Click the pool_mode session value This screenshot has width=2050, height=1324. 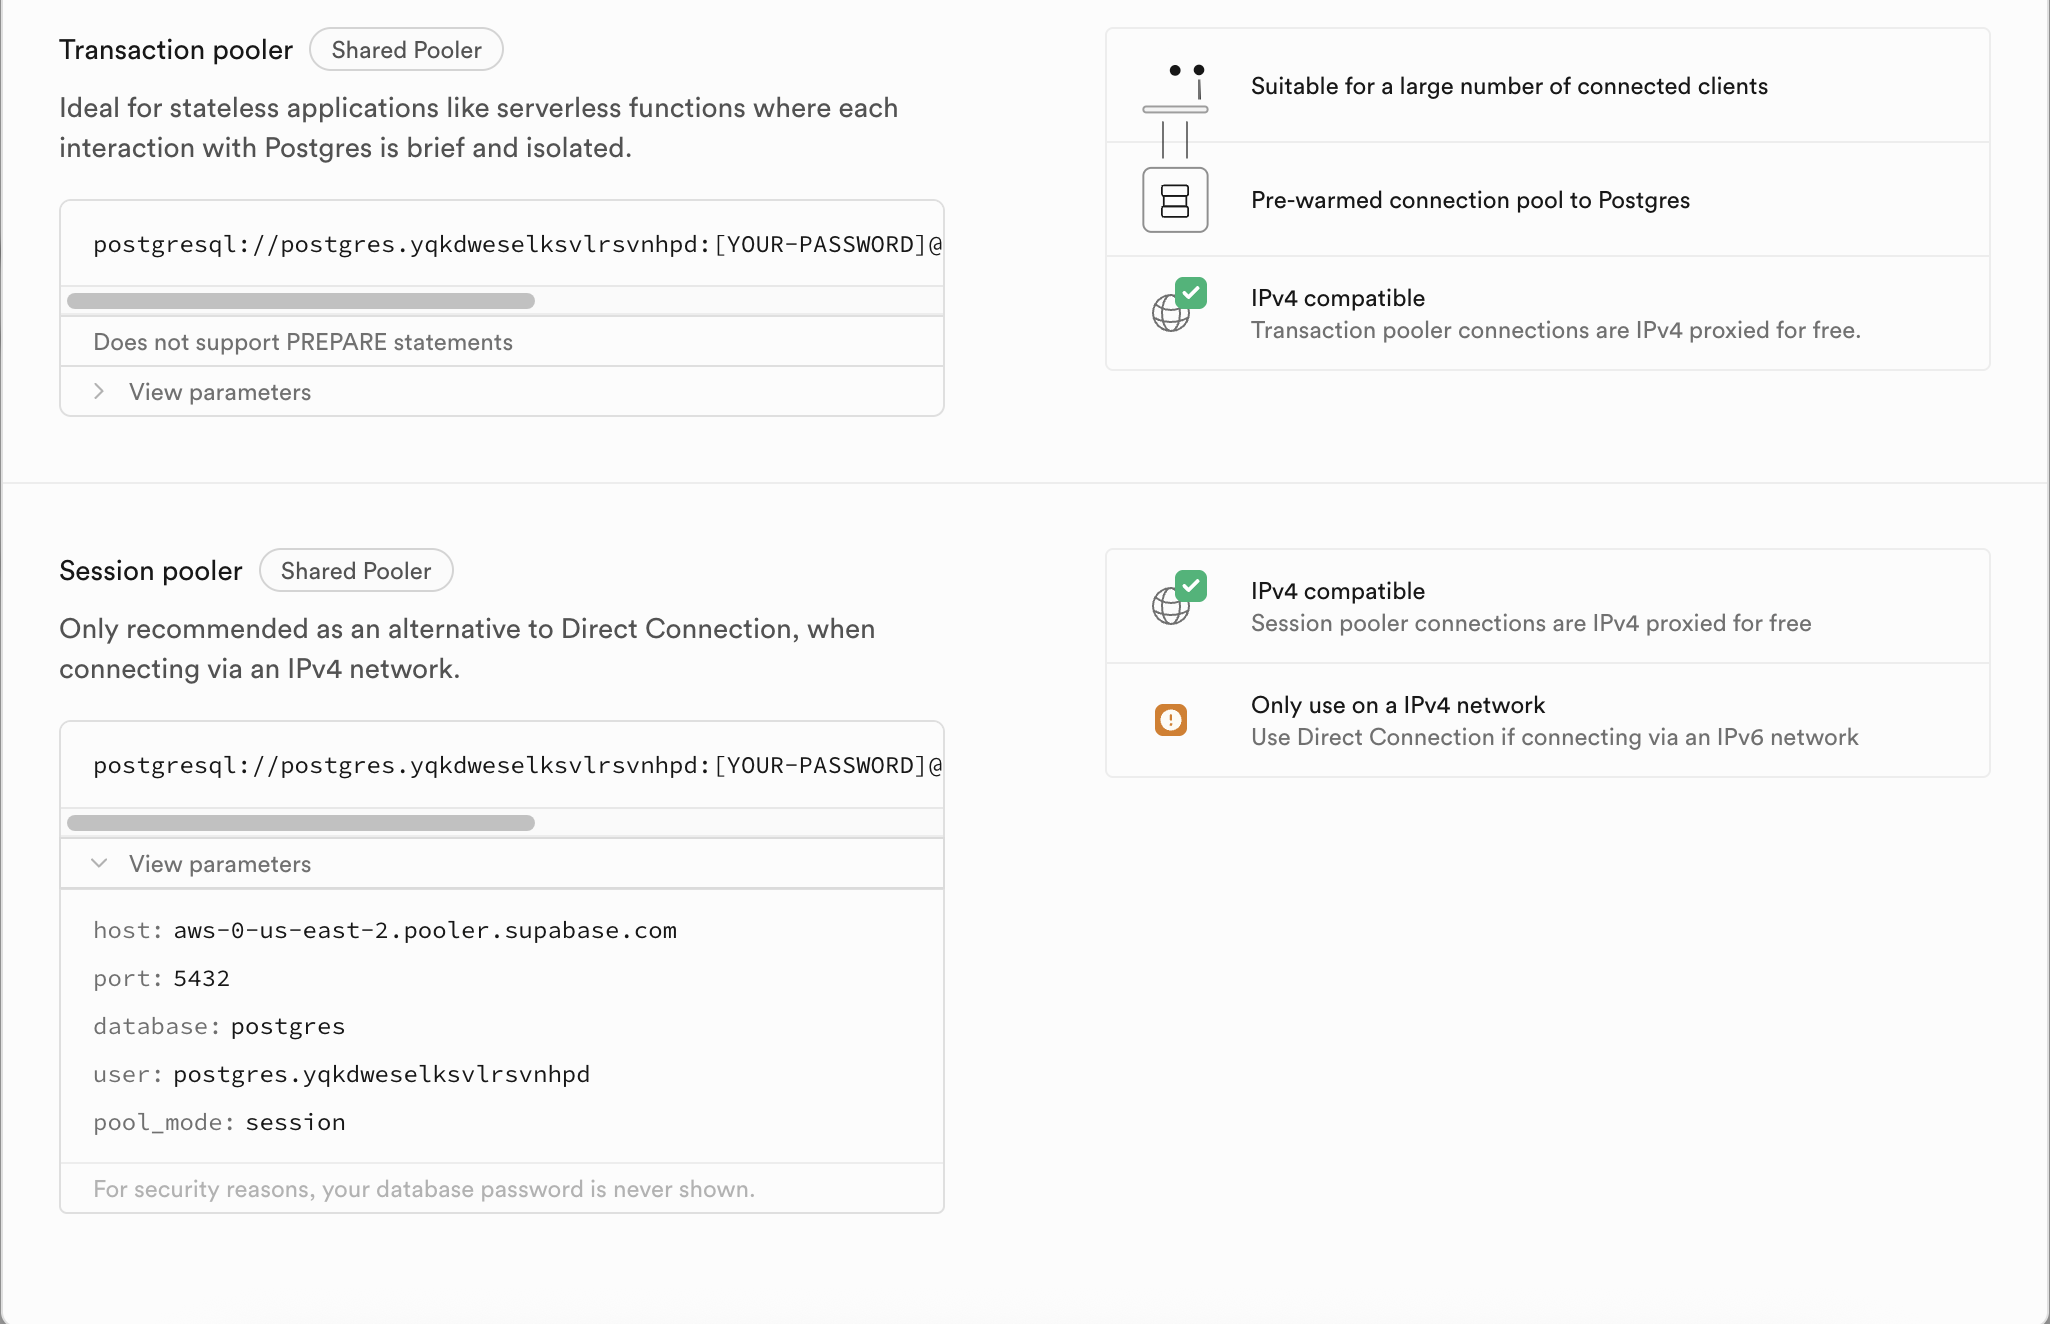296,1122
